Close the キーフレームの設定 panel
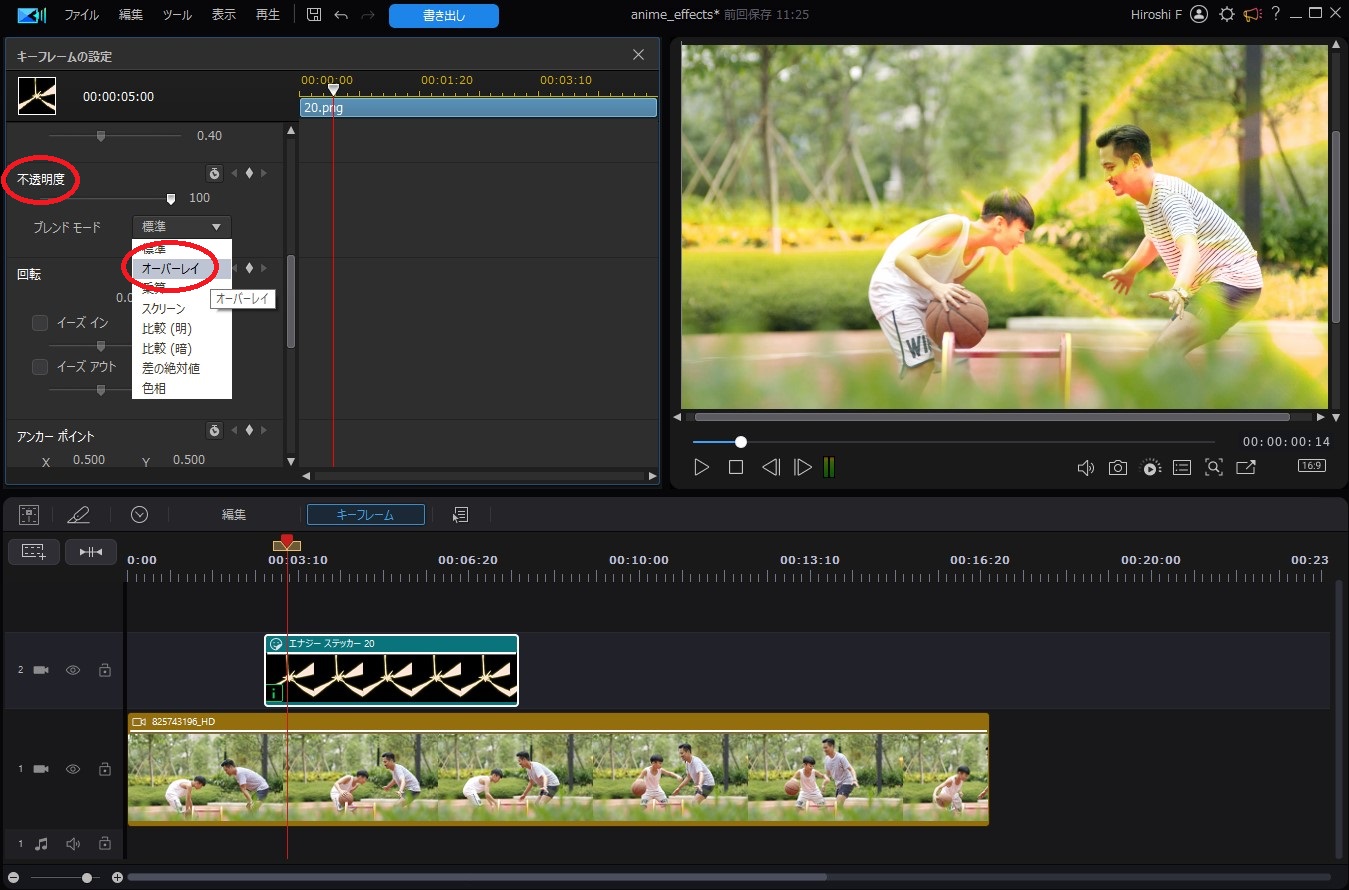 pos(639,55)
